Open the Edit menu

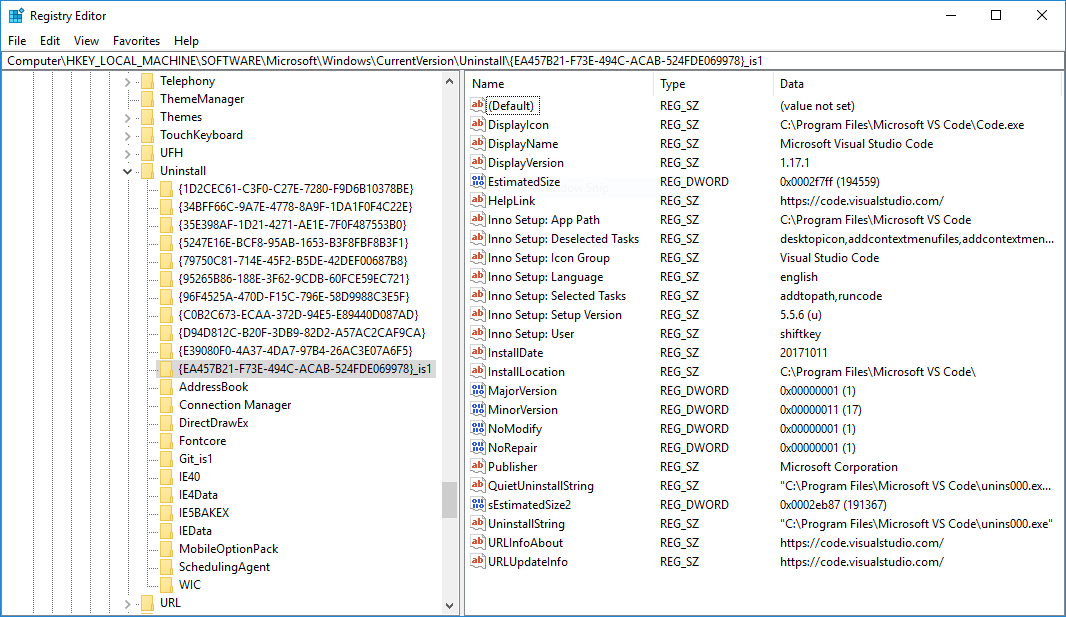click(50, 41)
